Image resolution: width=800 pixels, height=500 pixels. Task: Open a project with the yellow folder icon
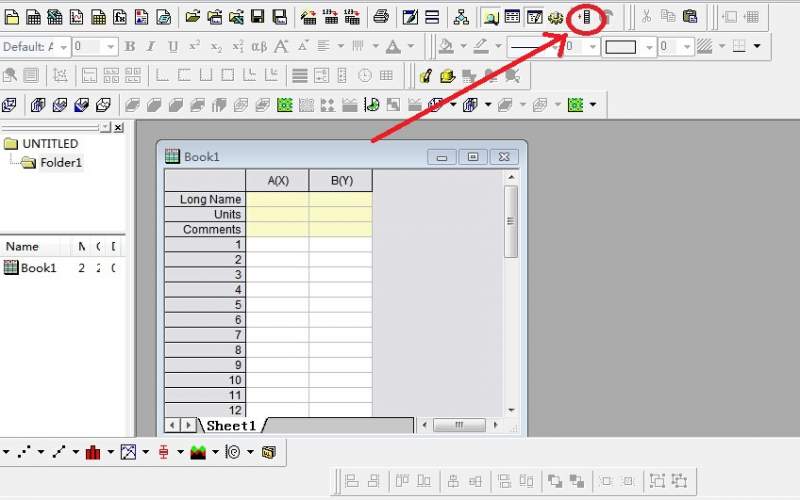click(192, 17)
